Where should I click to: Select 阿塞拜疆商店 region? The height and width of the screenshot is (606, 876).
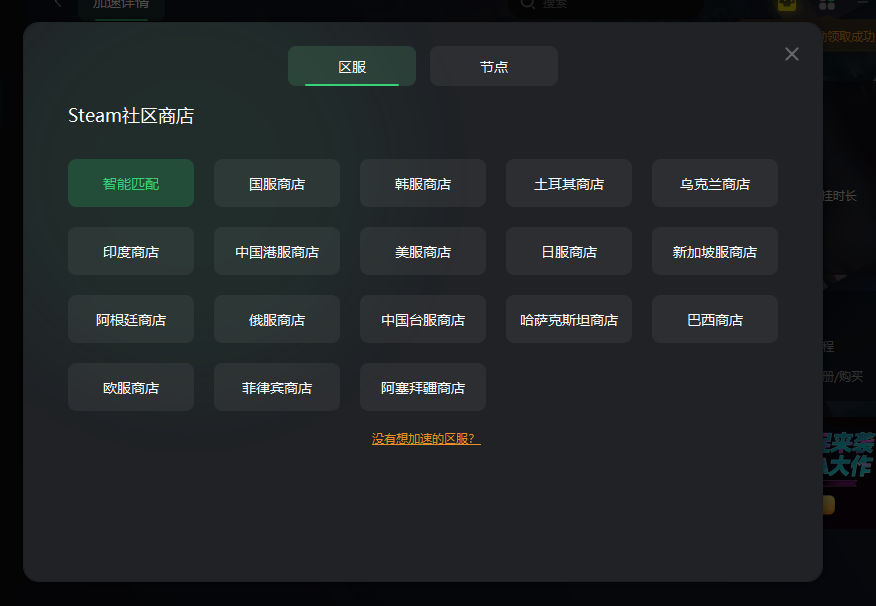click(423, 387)
